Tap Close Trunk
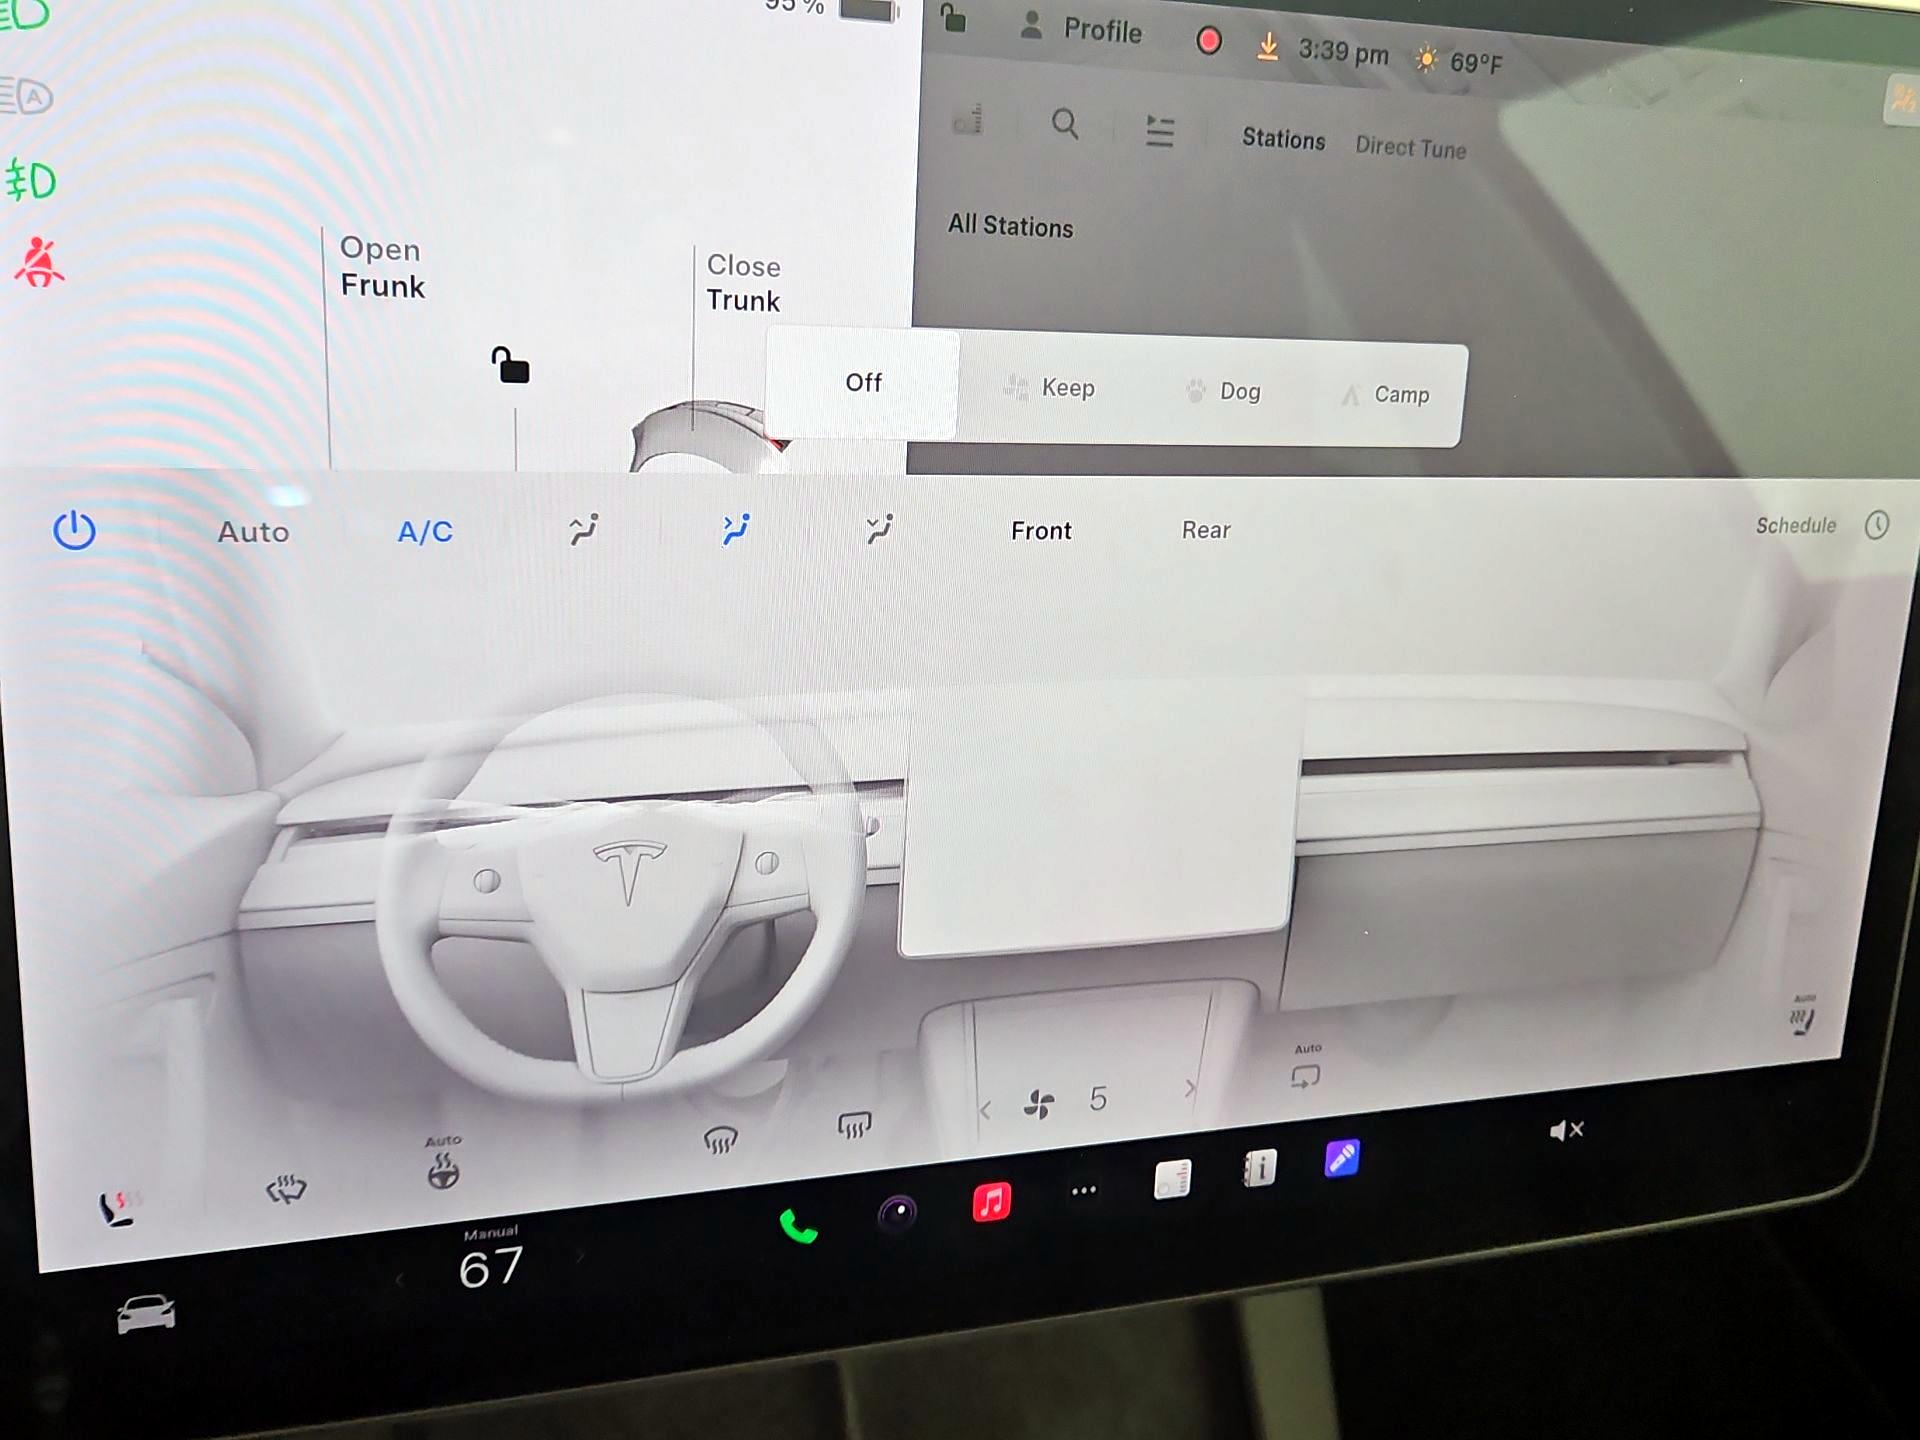1920x1440 pixels. pyautogui.click(x=743, y=283)
